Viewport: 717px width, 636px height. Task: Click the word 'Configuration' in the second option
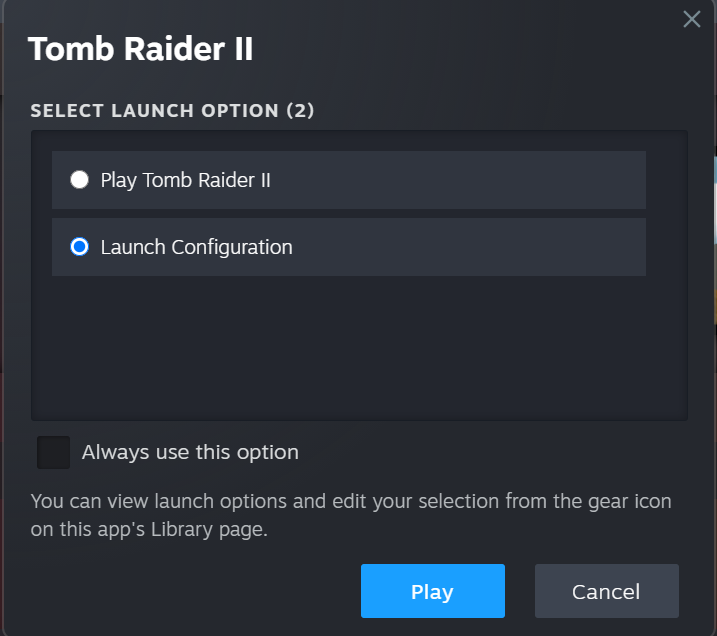232,247
